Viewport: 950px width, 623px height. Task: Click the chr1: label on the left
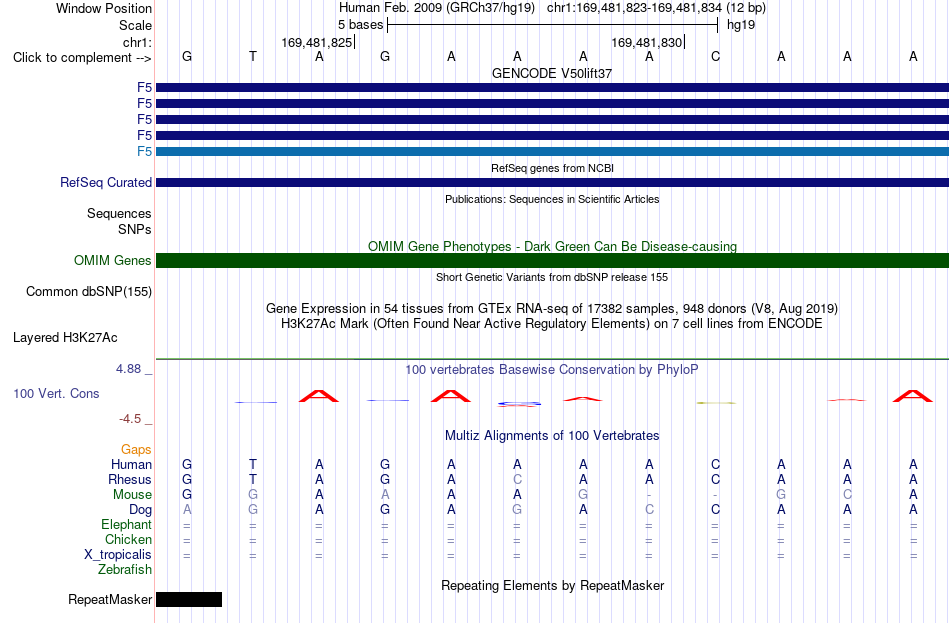137,42
